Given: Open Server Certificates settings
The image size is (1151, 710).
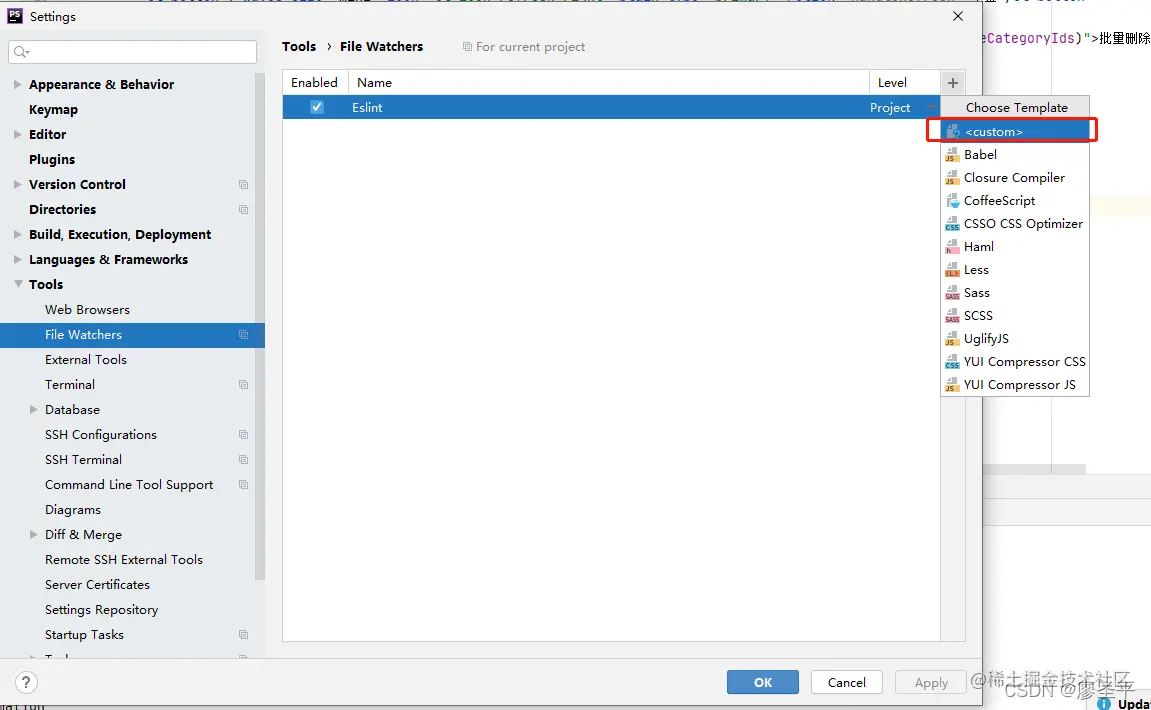Looking at the screenshot, I should [x=98, y=584].
